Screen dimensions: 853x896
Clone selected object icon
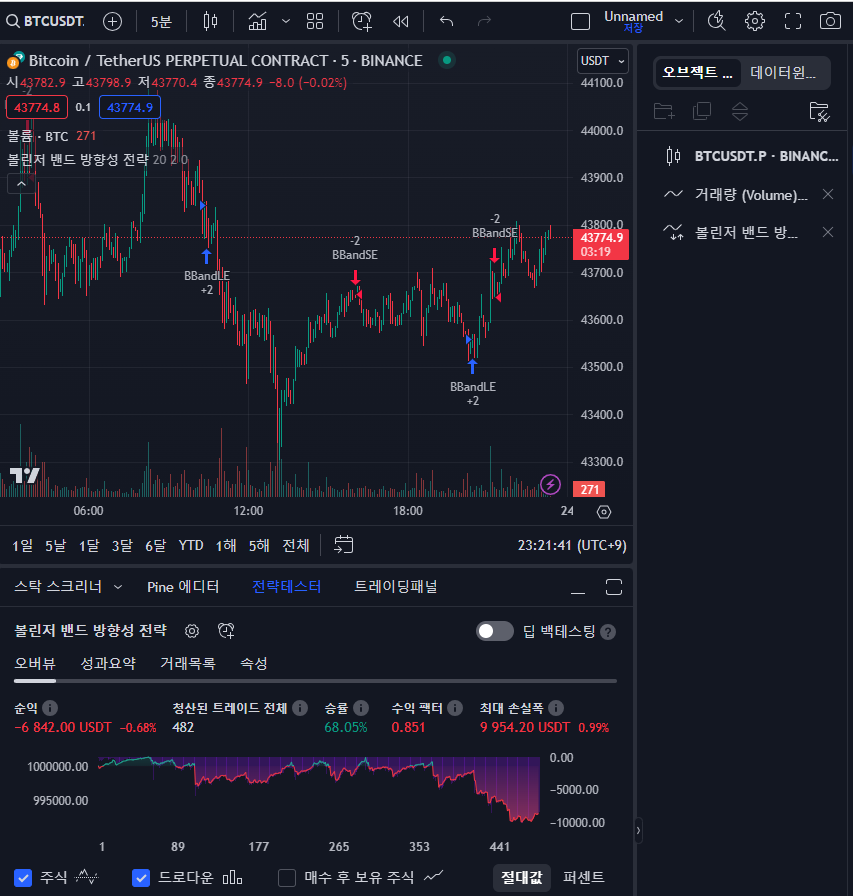tap(702, 111)
